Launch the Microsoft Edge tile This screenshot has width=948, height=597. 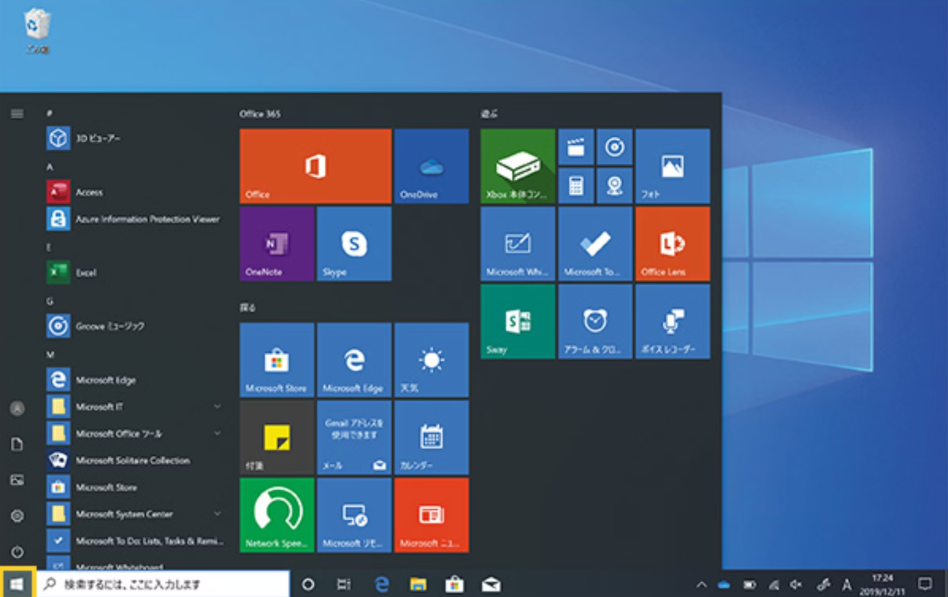coord(354,360)
